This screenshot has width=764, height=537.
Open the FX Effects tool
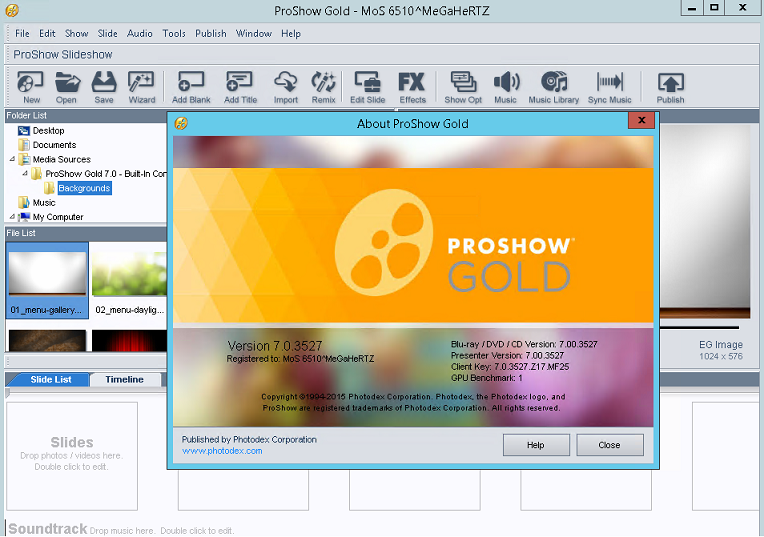(x=412, y=87)
